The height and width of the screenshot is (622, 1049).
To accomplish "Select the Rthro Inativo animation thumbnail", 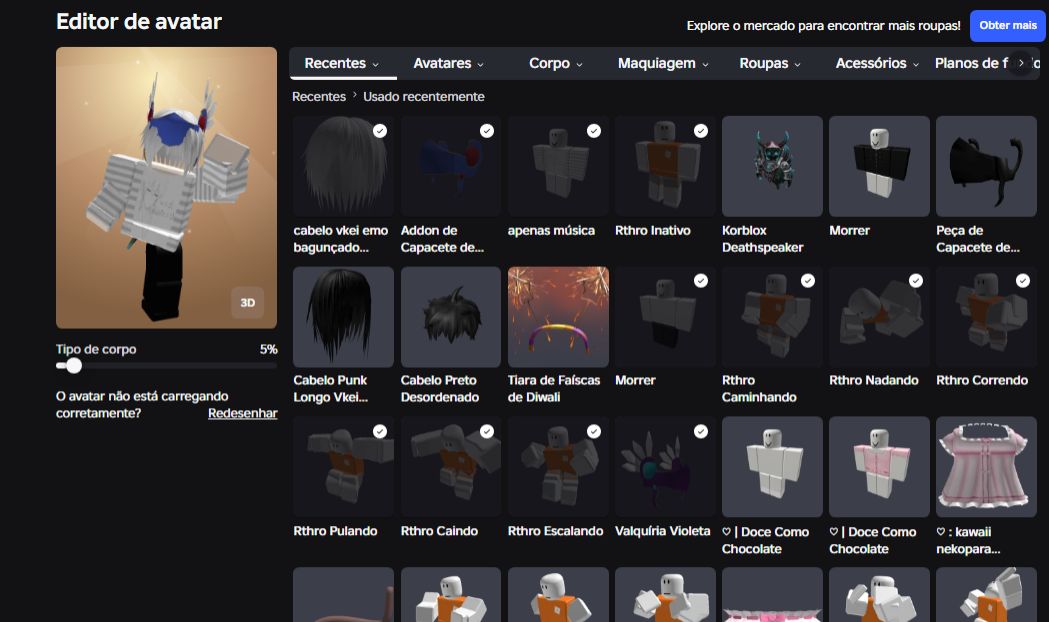I will tap(665, 166).
